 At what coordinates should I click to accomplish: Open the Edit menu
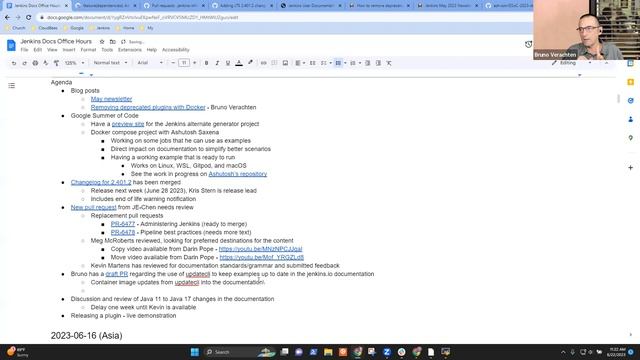[38, 50]
